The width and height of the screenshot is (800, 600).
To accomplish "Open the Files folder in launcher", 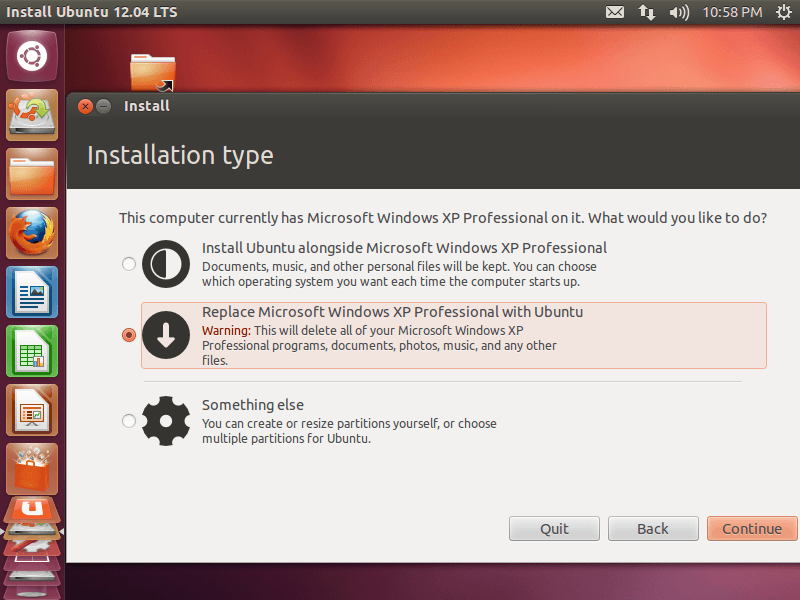I will point(32,174).
